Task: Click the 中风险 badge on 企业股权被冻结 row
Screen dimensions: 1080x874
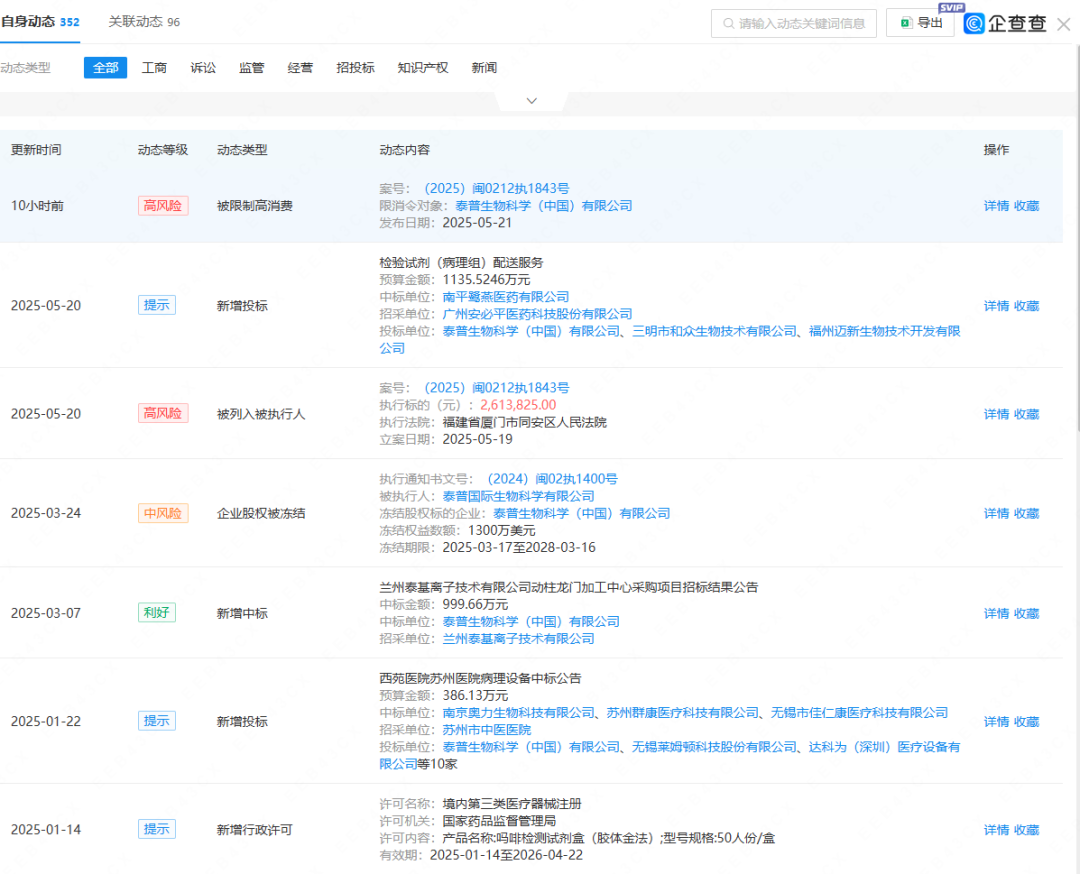Action: click(163, 513)
